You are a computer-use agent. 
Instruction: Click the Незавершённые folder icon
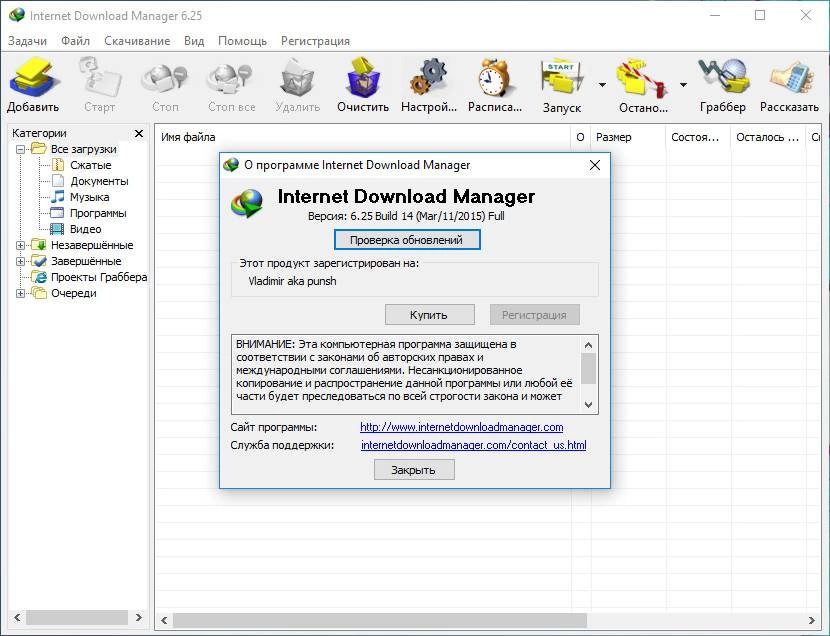39,245
